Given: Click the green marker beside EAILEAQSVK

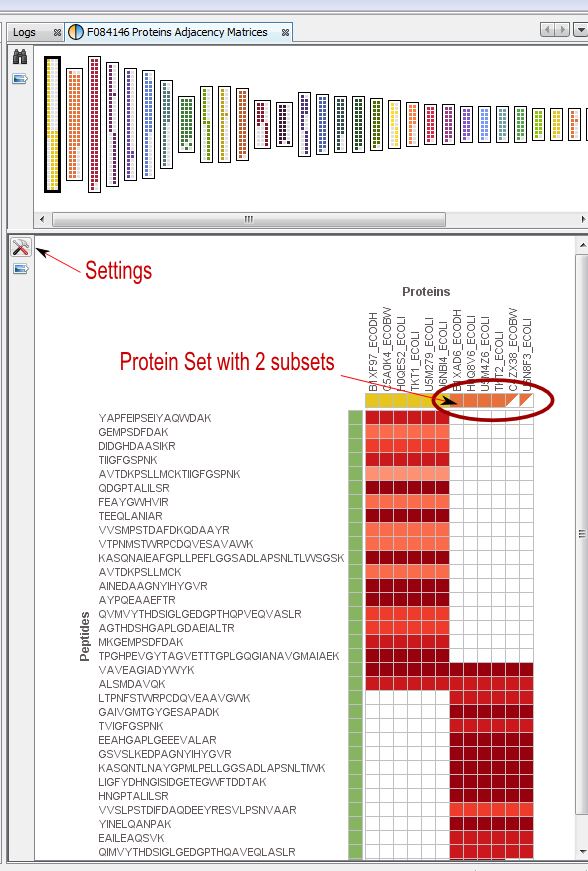Looking at the screenshot, I should [355, 838].
